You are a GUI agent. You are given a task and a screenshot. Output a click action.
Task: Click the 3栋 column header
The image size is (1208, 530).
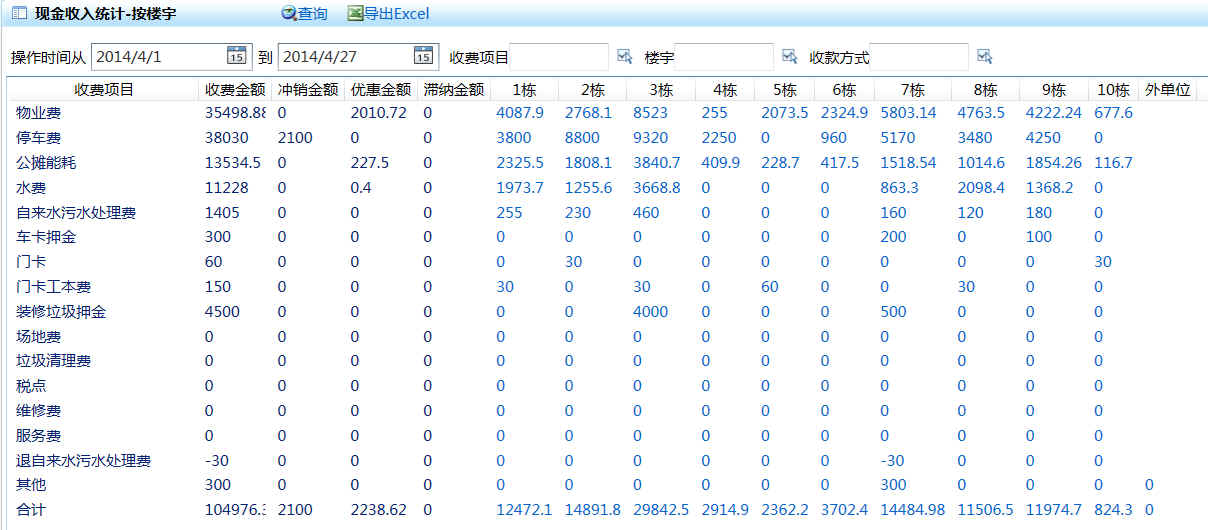click(660, 90)
